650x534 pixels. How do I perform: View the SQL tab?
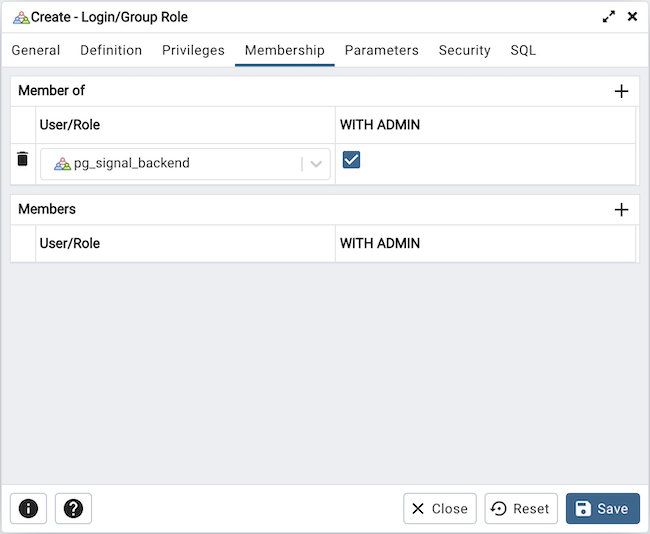[523, 50]
